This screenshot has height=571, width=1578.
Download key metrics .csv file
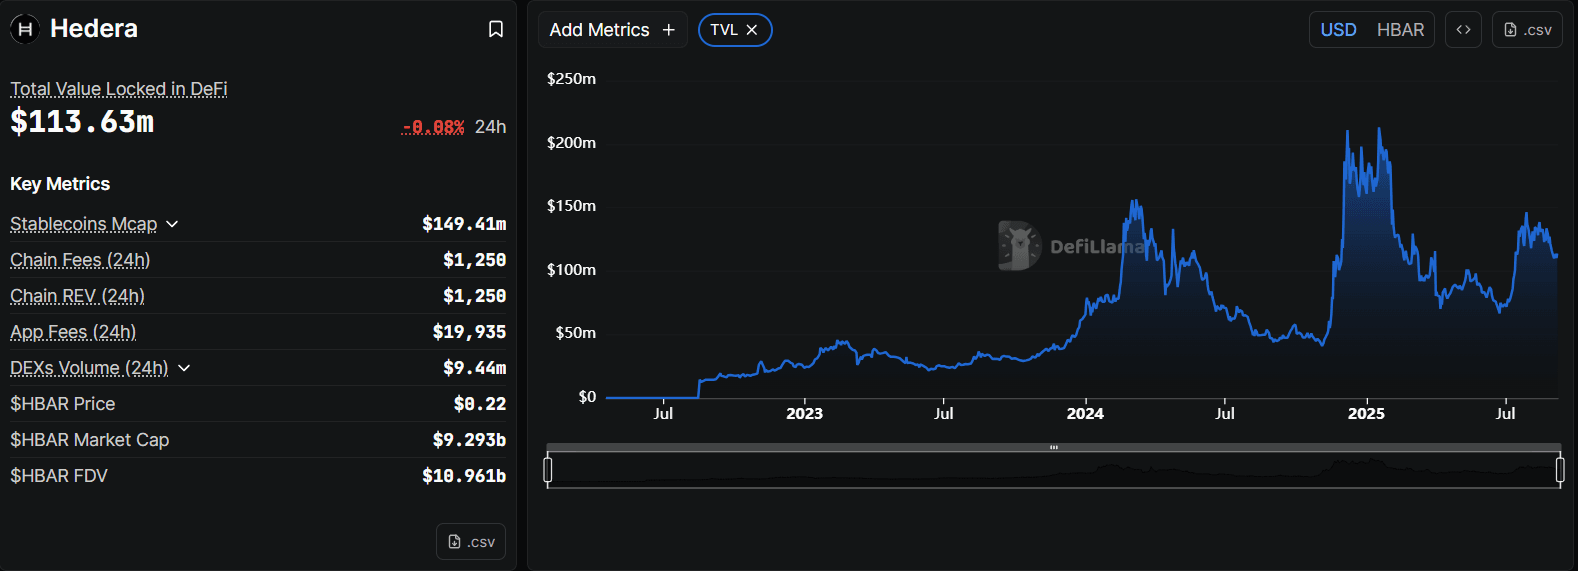pyautogui.click(x=471, y=542)
